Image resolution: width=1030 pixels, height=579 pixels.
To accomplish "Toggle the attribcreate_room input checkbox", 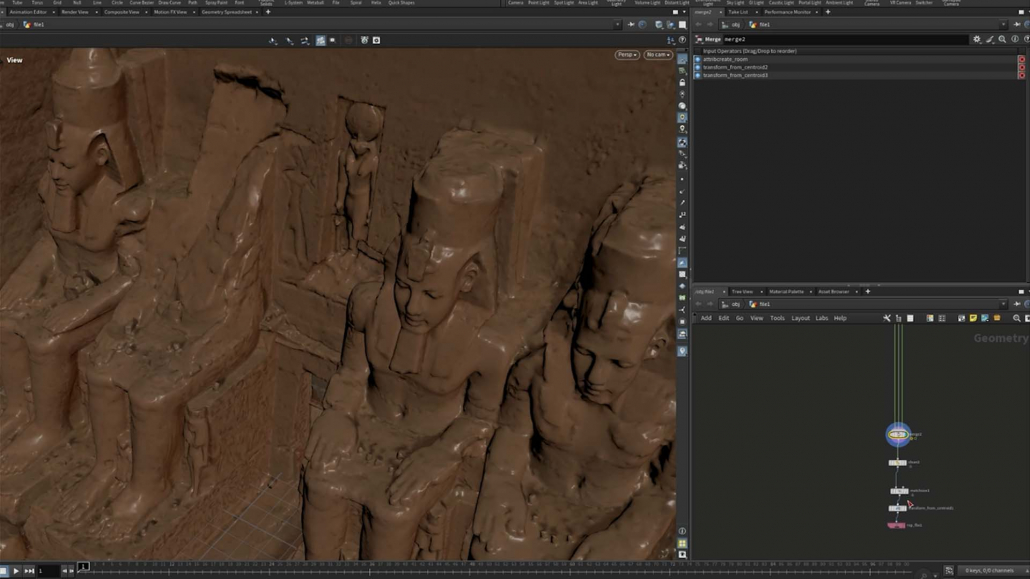I will pos(698,59).
